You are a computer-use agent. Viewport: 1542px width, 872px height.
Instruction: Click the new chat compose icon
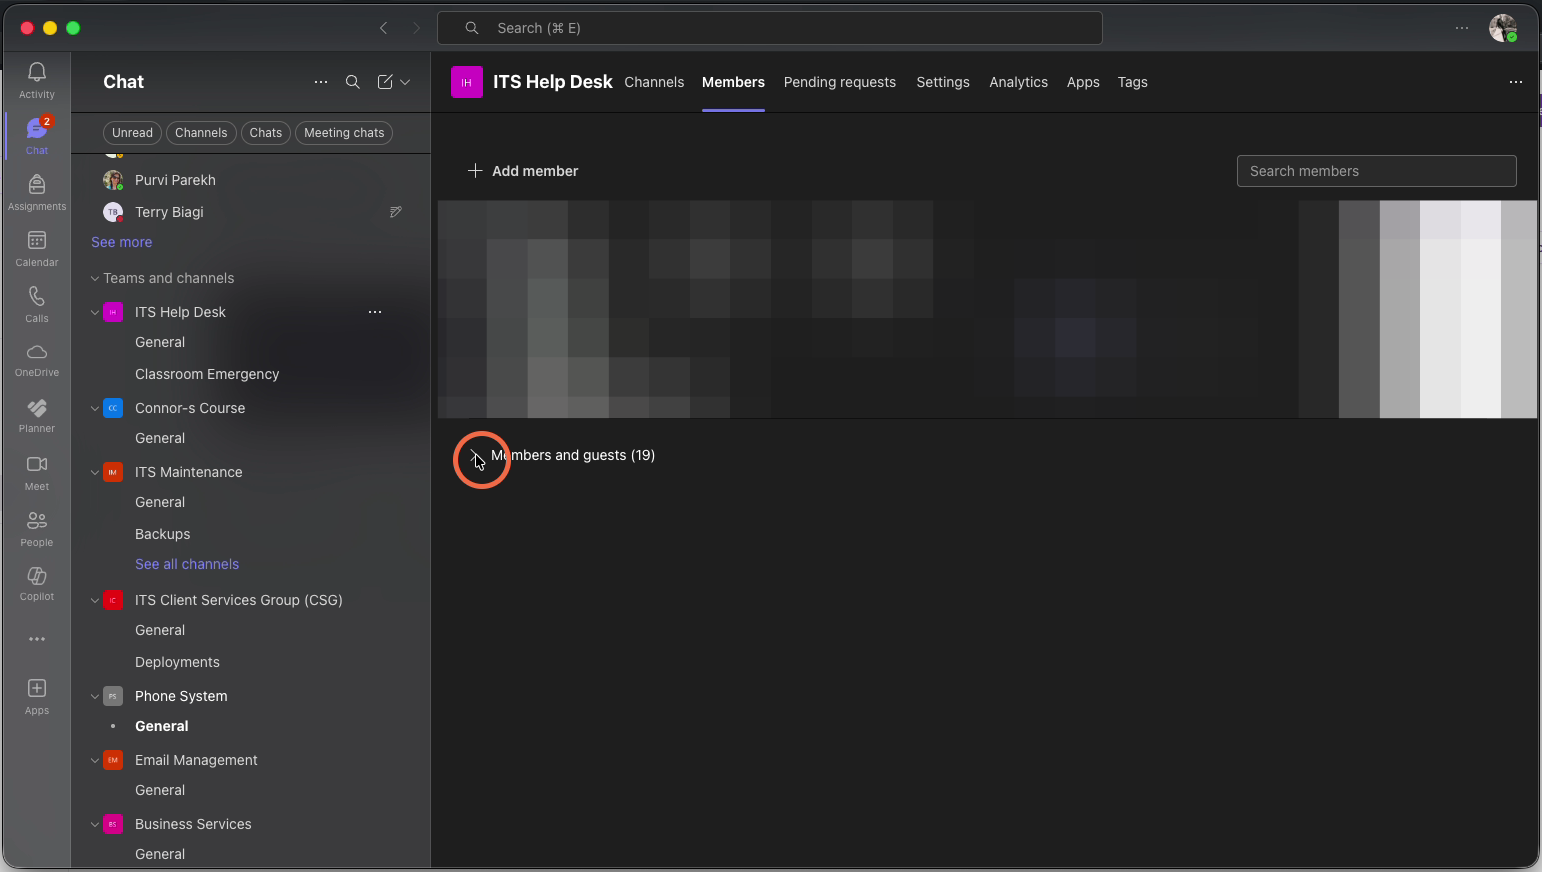(x=385, y=82)
